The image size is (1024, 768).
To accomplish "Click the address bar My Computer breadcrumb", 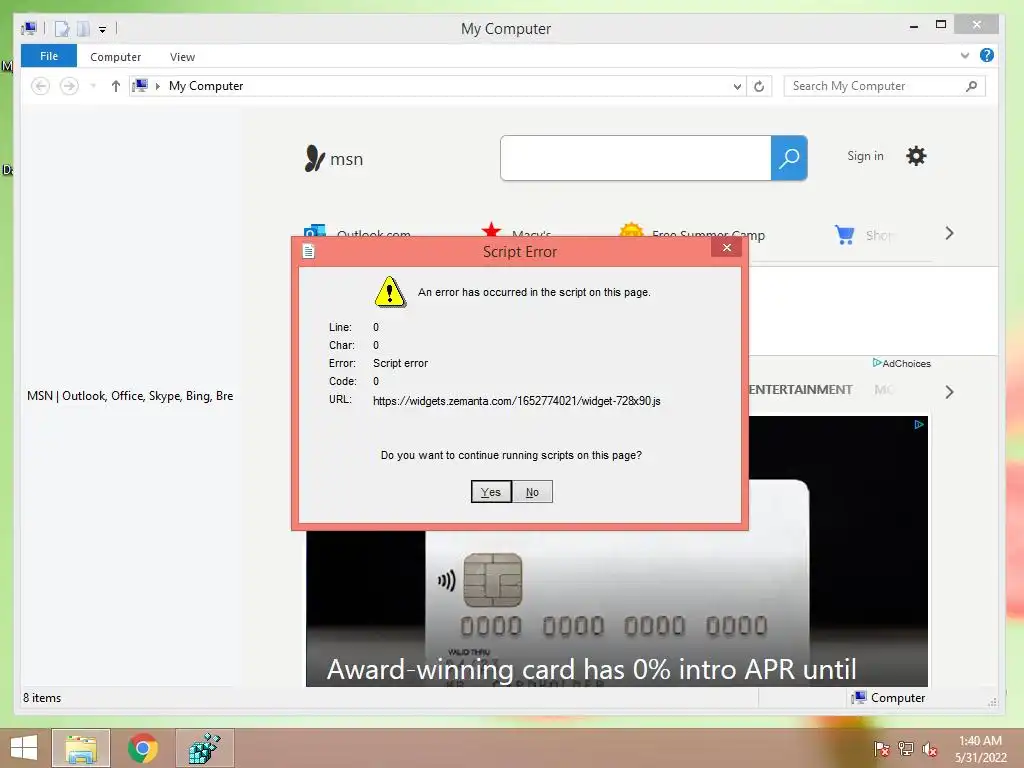I will 206,86.
